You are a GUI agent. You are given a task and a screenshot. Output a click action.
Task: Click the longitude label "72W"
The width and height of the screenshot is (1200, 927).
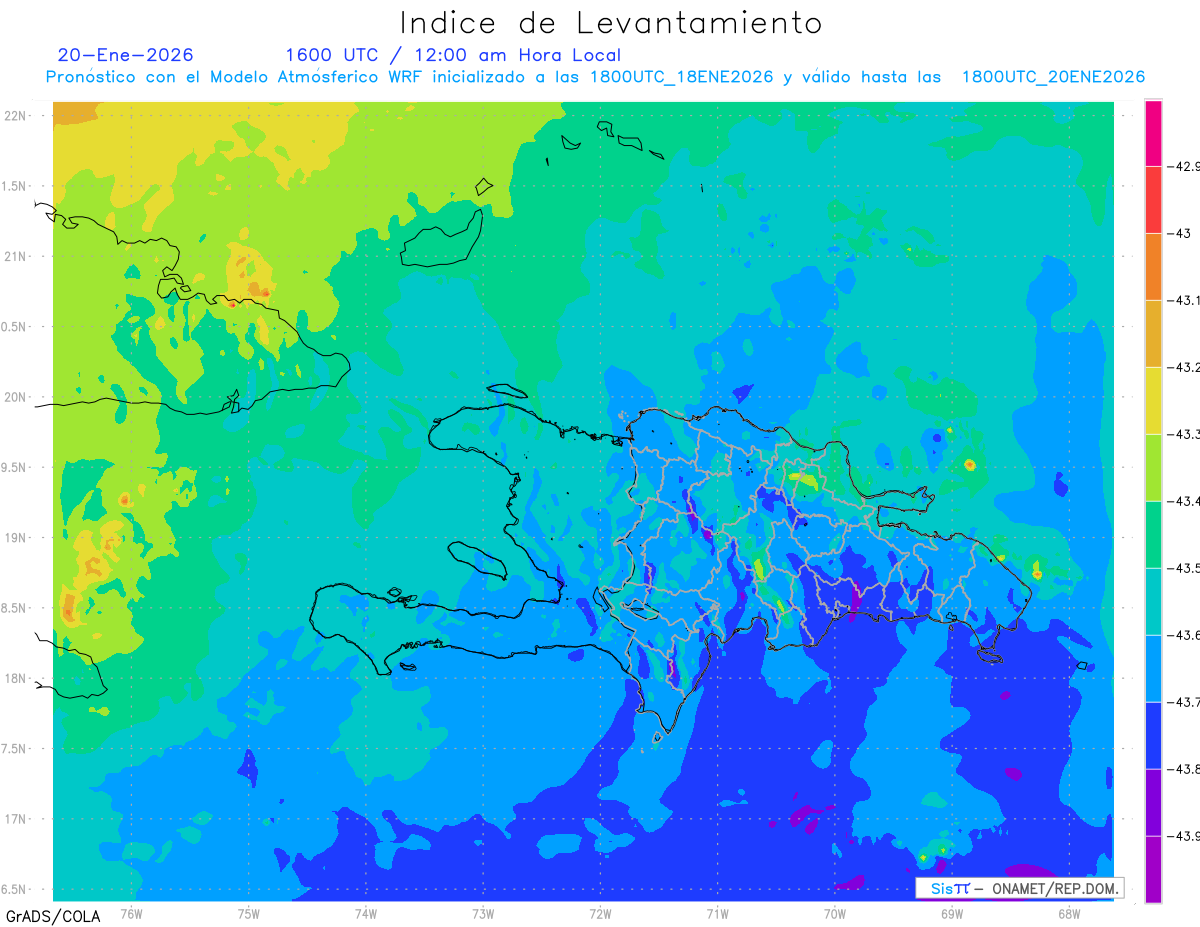600,914
